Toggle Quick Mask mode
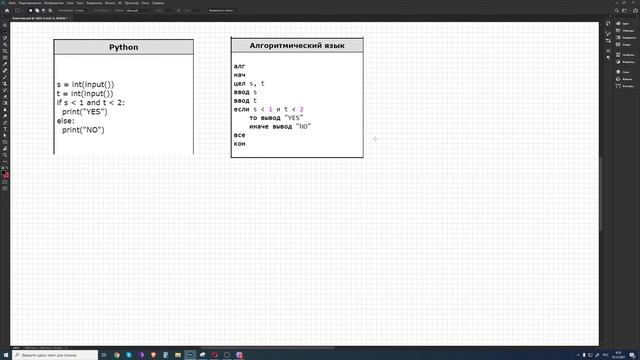Image resolution: width=640 pixels, height=360 pixels. (5, 182)
